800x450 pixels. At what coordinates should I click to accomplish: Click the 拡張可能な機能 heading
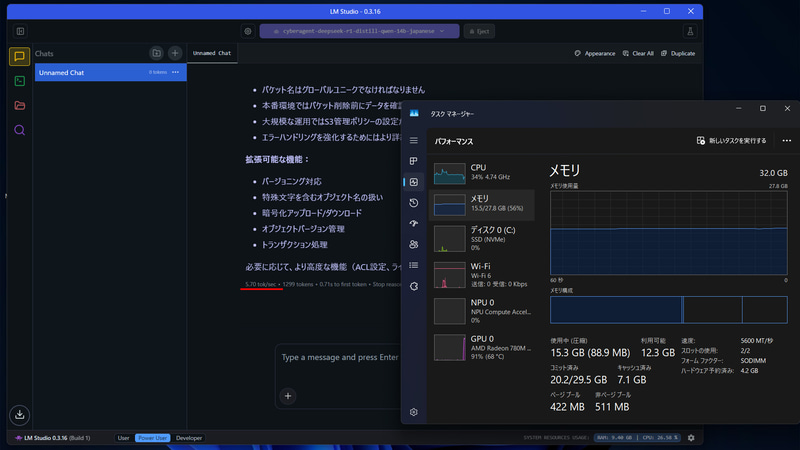click(278, 160)
